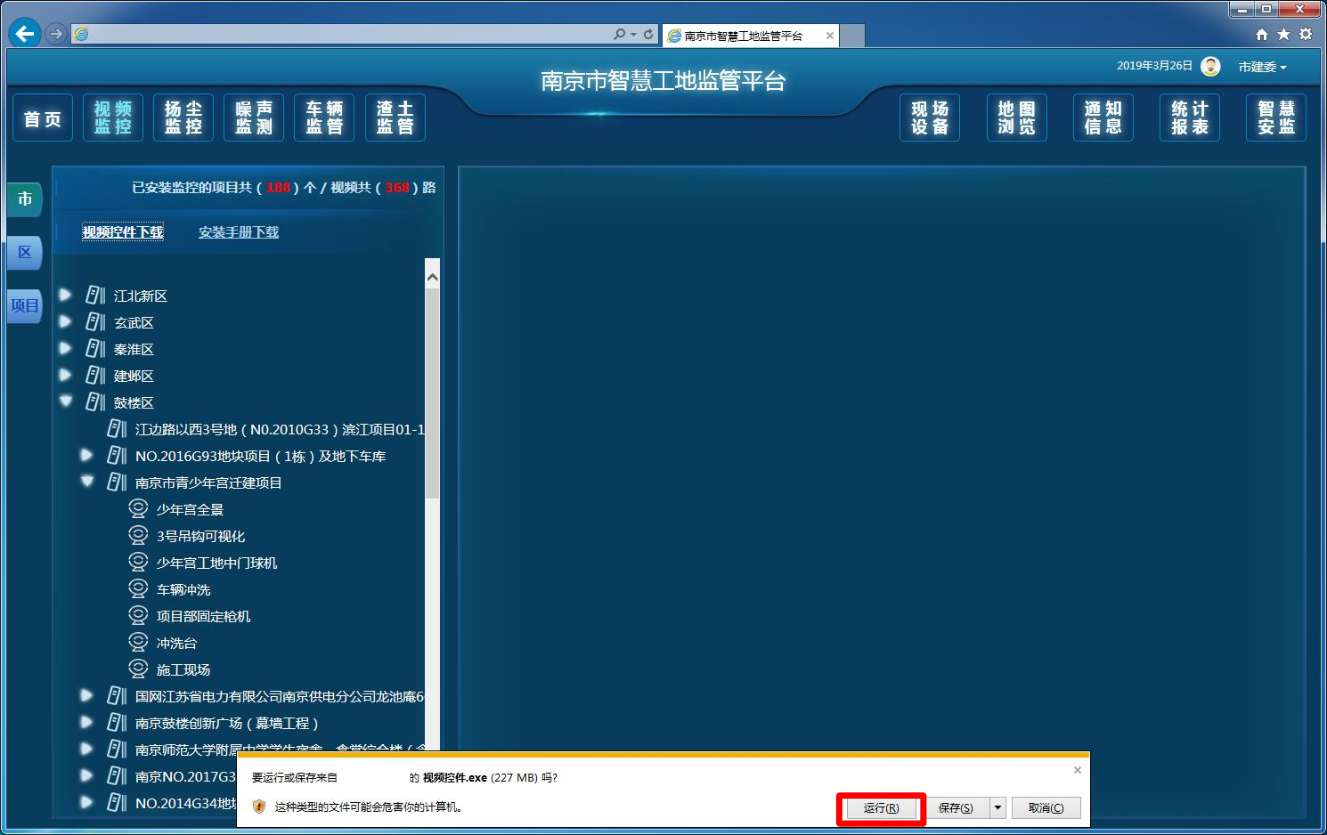Open the 市建委 user dropdown

coord(1262,67)
